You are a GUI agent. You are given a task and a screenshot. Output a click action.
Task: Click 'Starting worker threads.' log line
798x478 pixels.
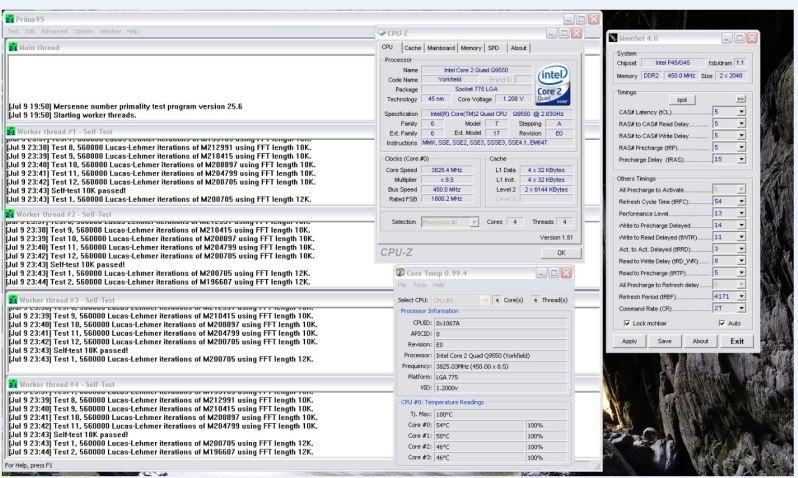coord(95,116)
